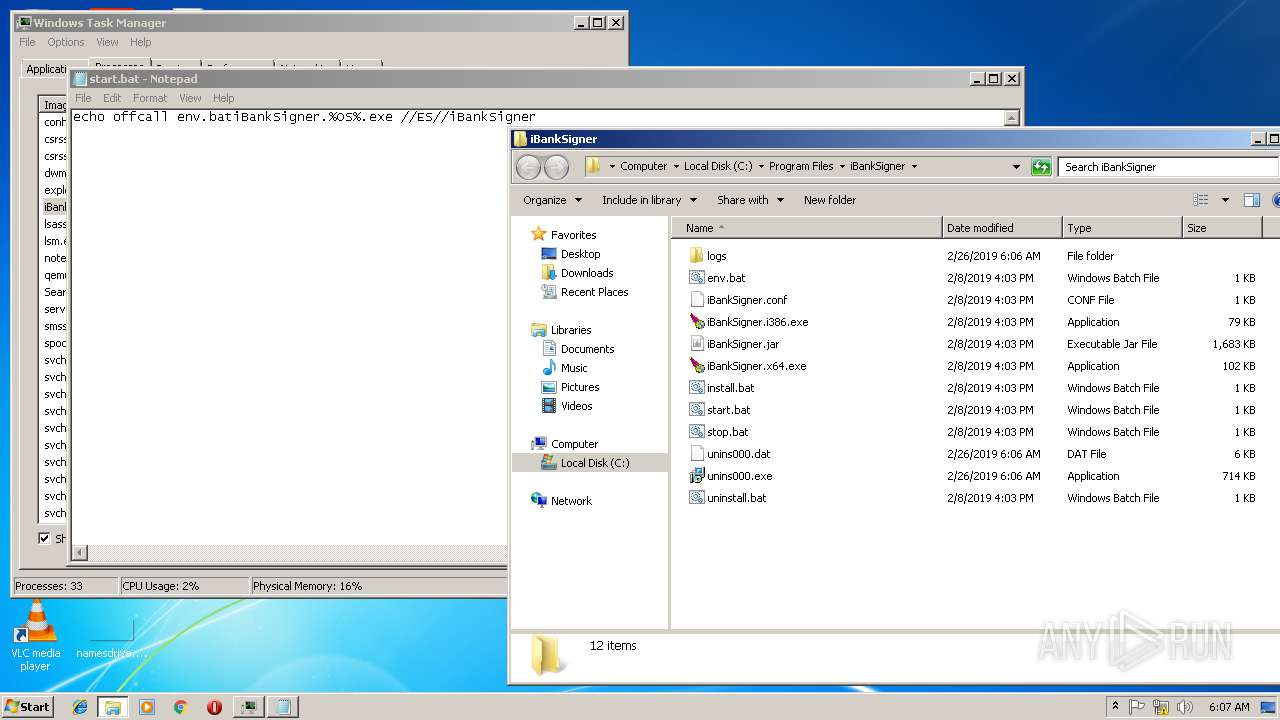
Task: Launch Opera browser from the taskbar
Action: click(x=214, y=707)
